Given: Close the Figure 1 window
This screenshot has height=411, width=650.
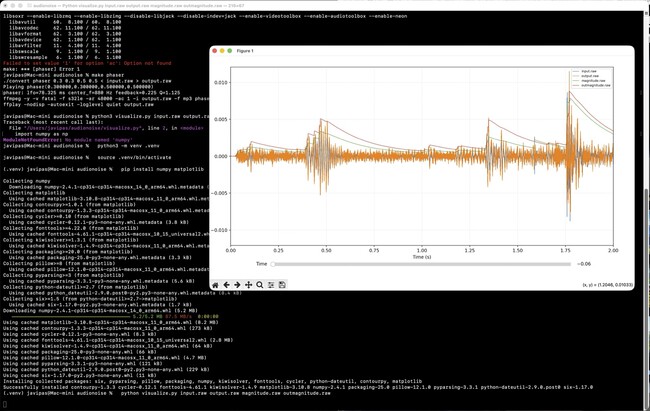Looking at the screenshot, I should (214, 51).
